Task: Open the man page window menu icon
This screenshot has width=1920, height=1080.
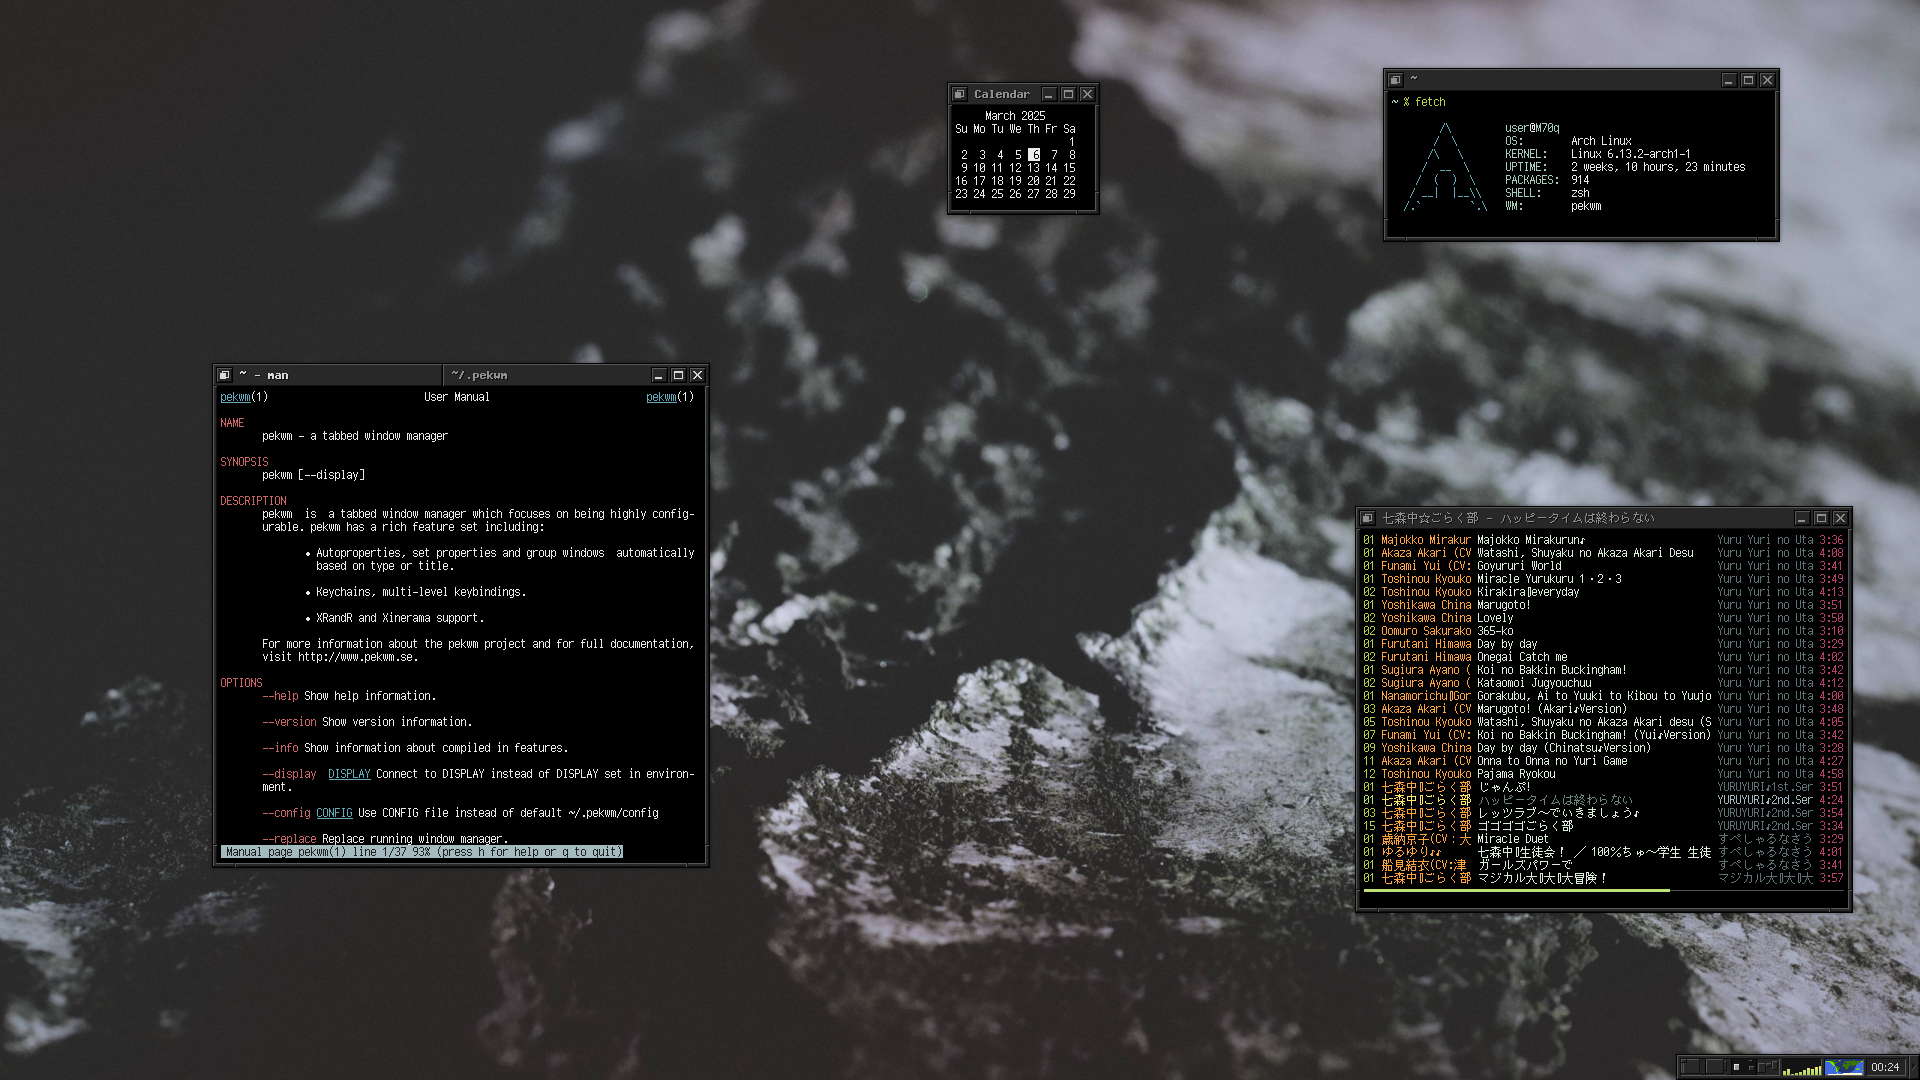Action: pyautogui.click(x=224, y=375)
